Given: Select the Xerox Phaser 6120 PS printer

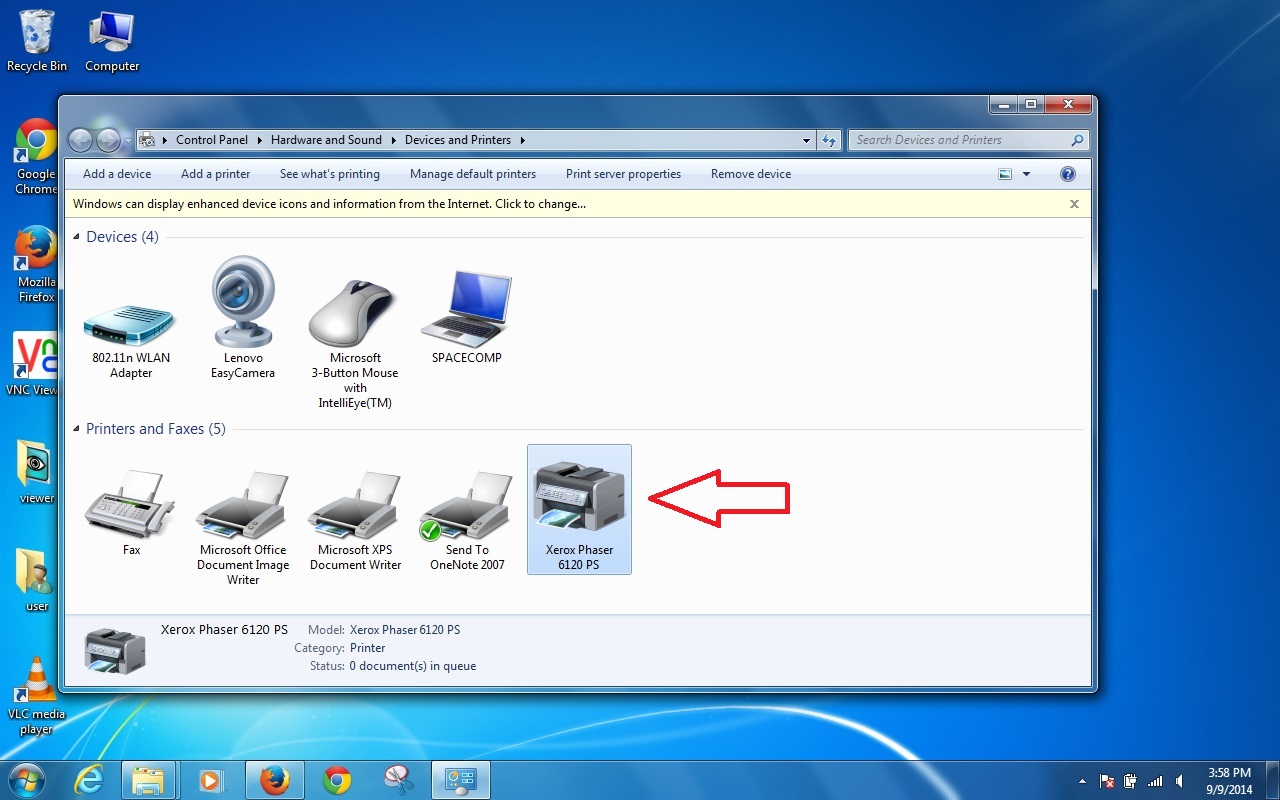Looking at the screenshot, I should [579, 509].
